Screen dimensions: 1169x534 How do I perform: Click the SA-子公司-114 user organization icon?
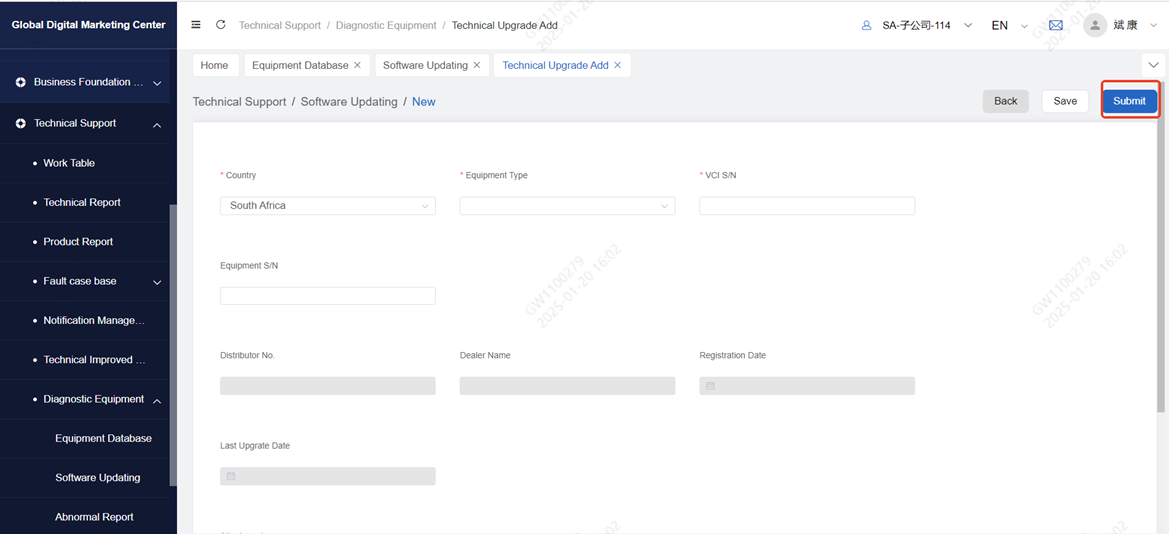point(866,25)
